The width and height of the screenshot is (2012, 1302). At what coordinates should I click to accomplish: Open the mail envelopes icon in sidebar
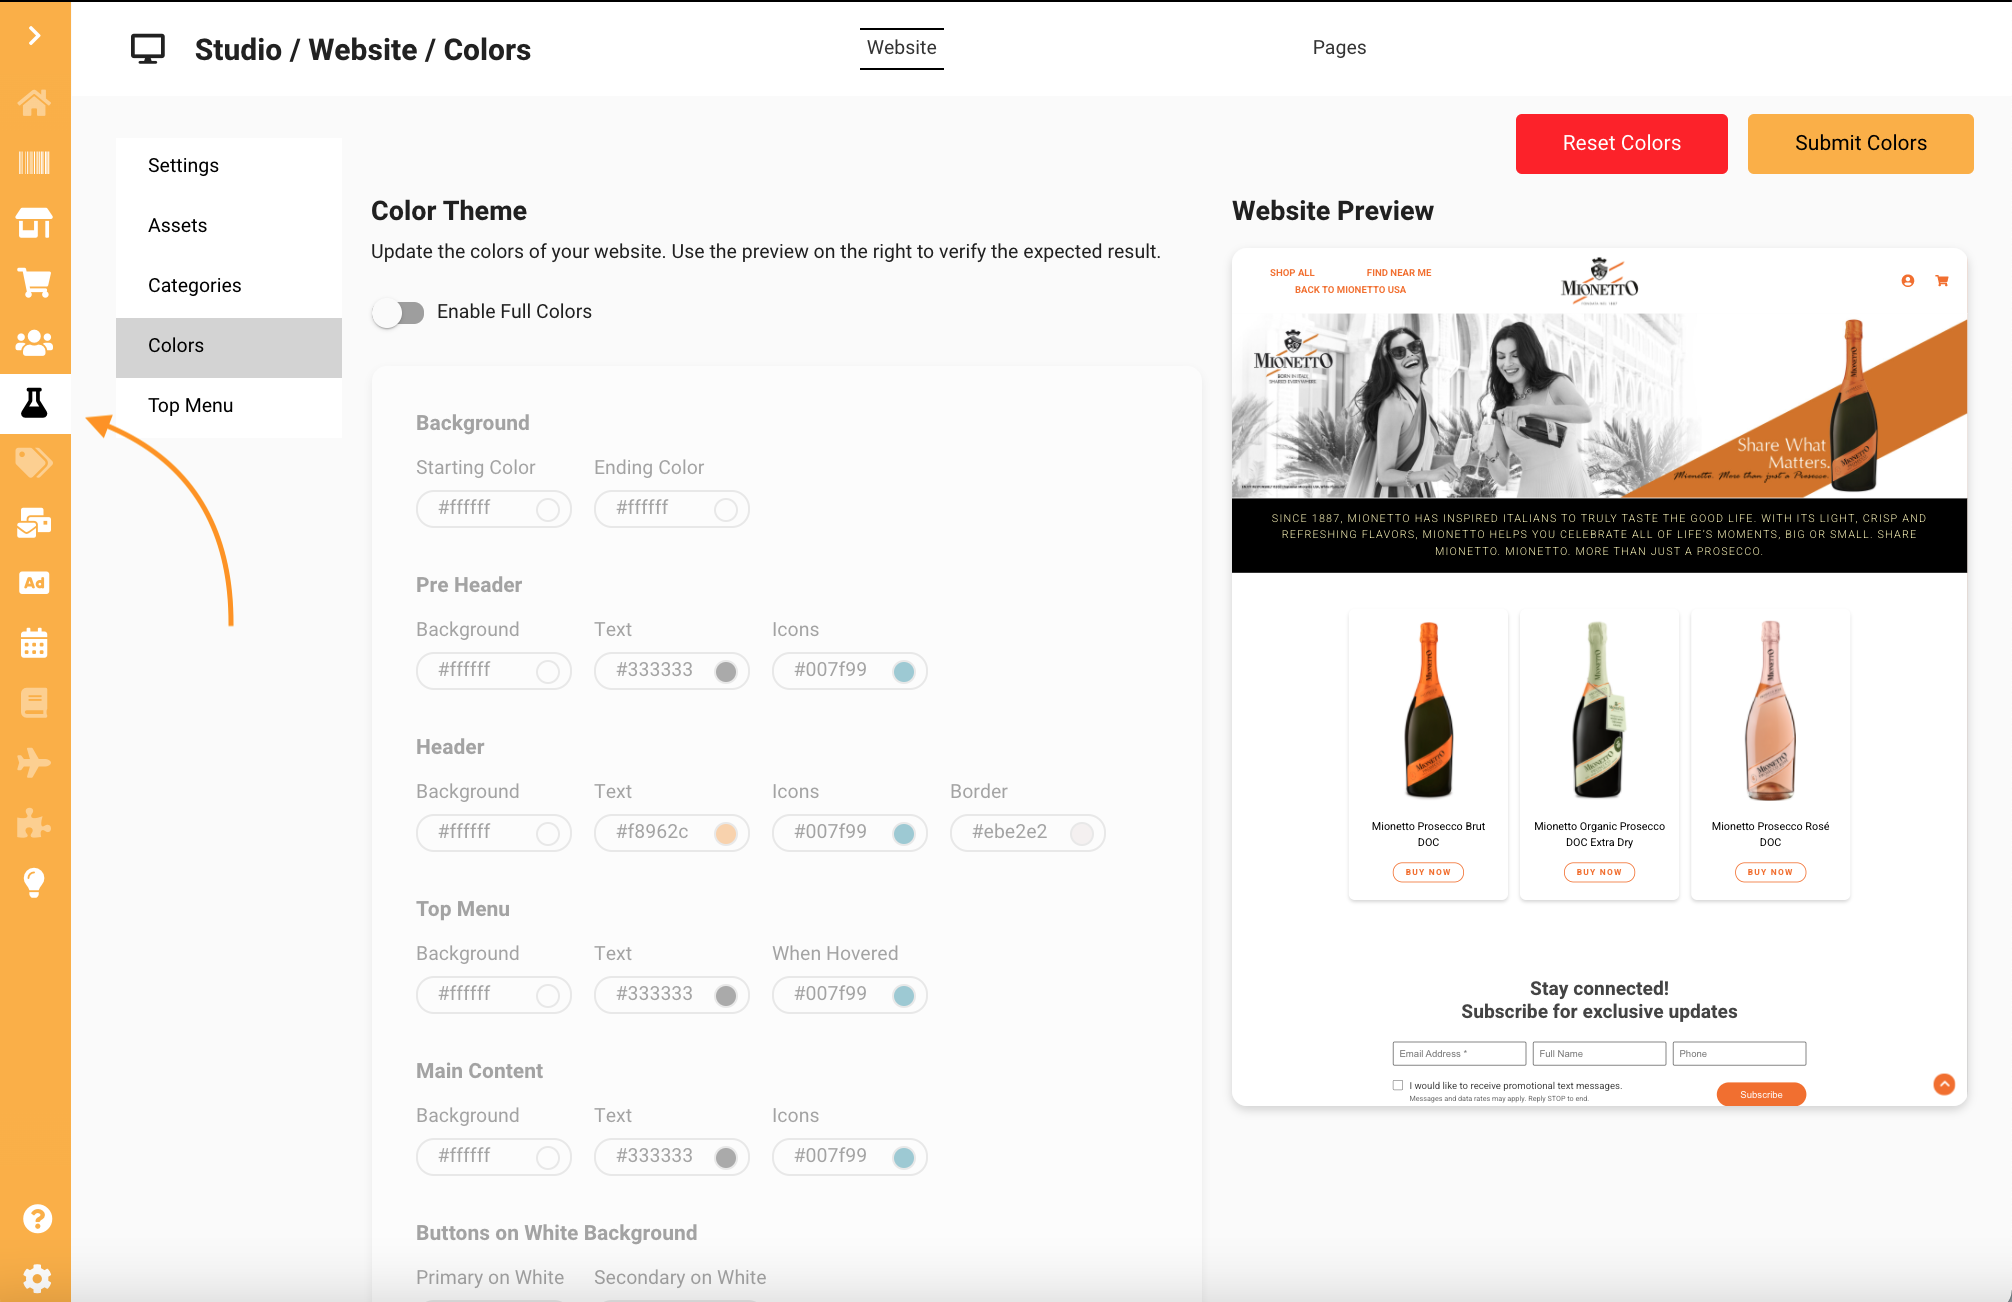click(x=35, y=523)
